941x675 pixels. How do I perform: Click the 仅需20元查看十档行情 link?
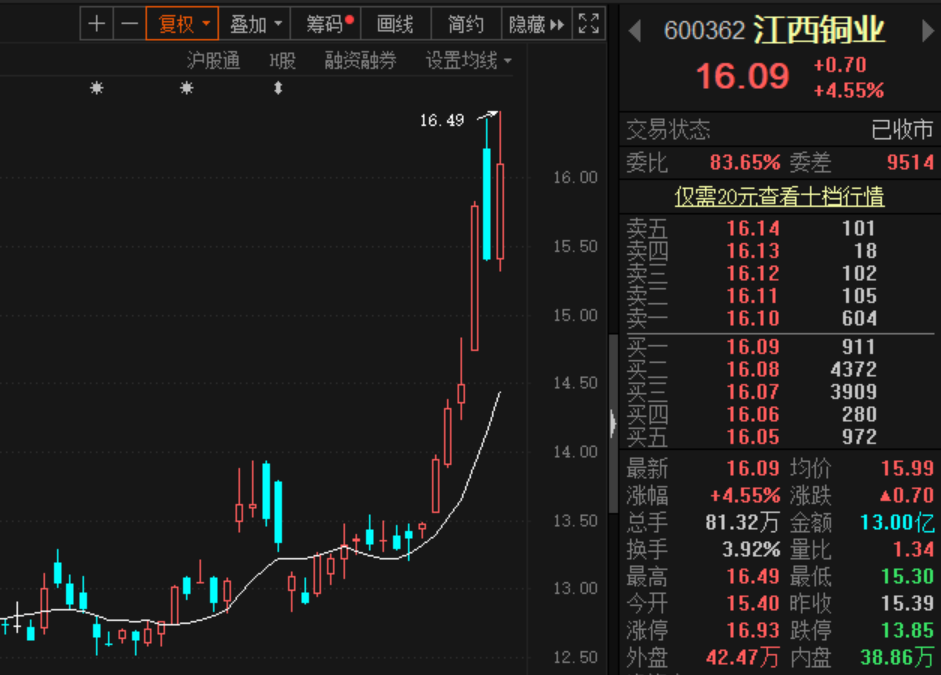779,197
